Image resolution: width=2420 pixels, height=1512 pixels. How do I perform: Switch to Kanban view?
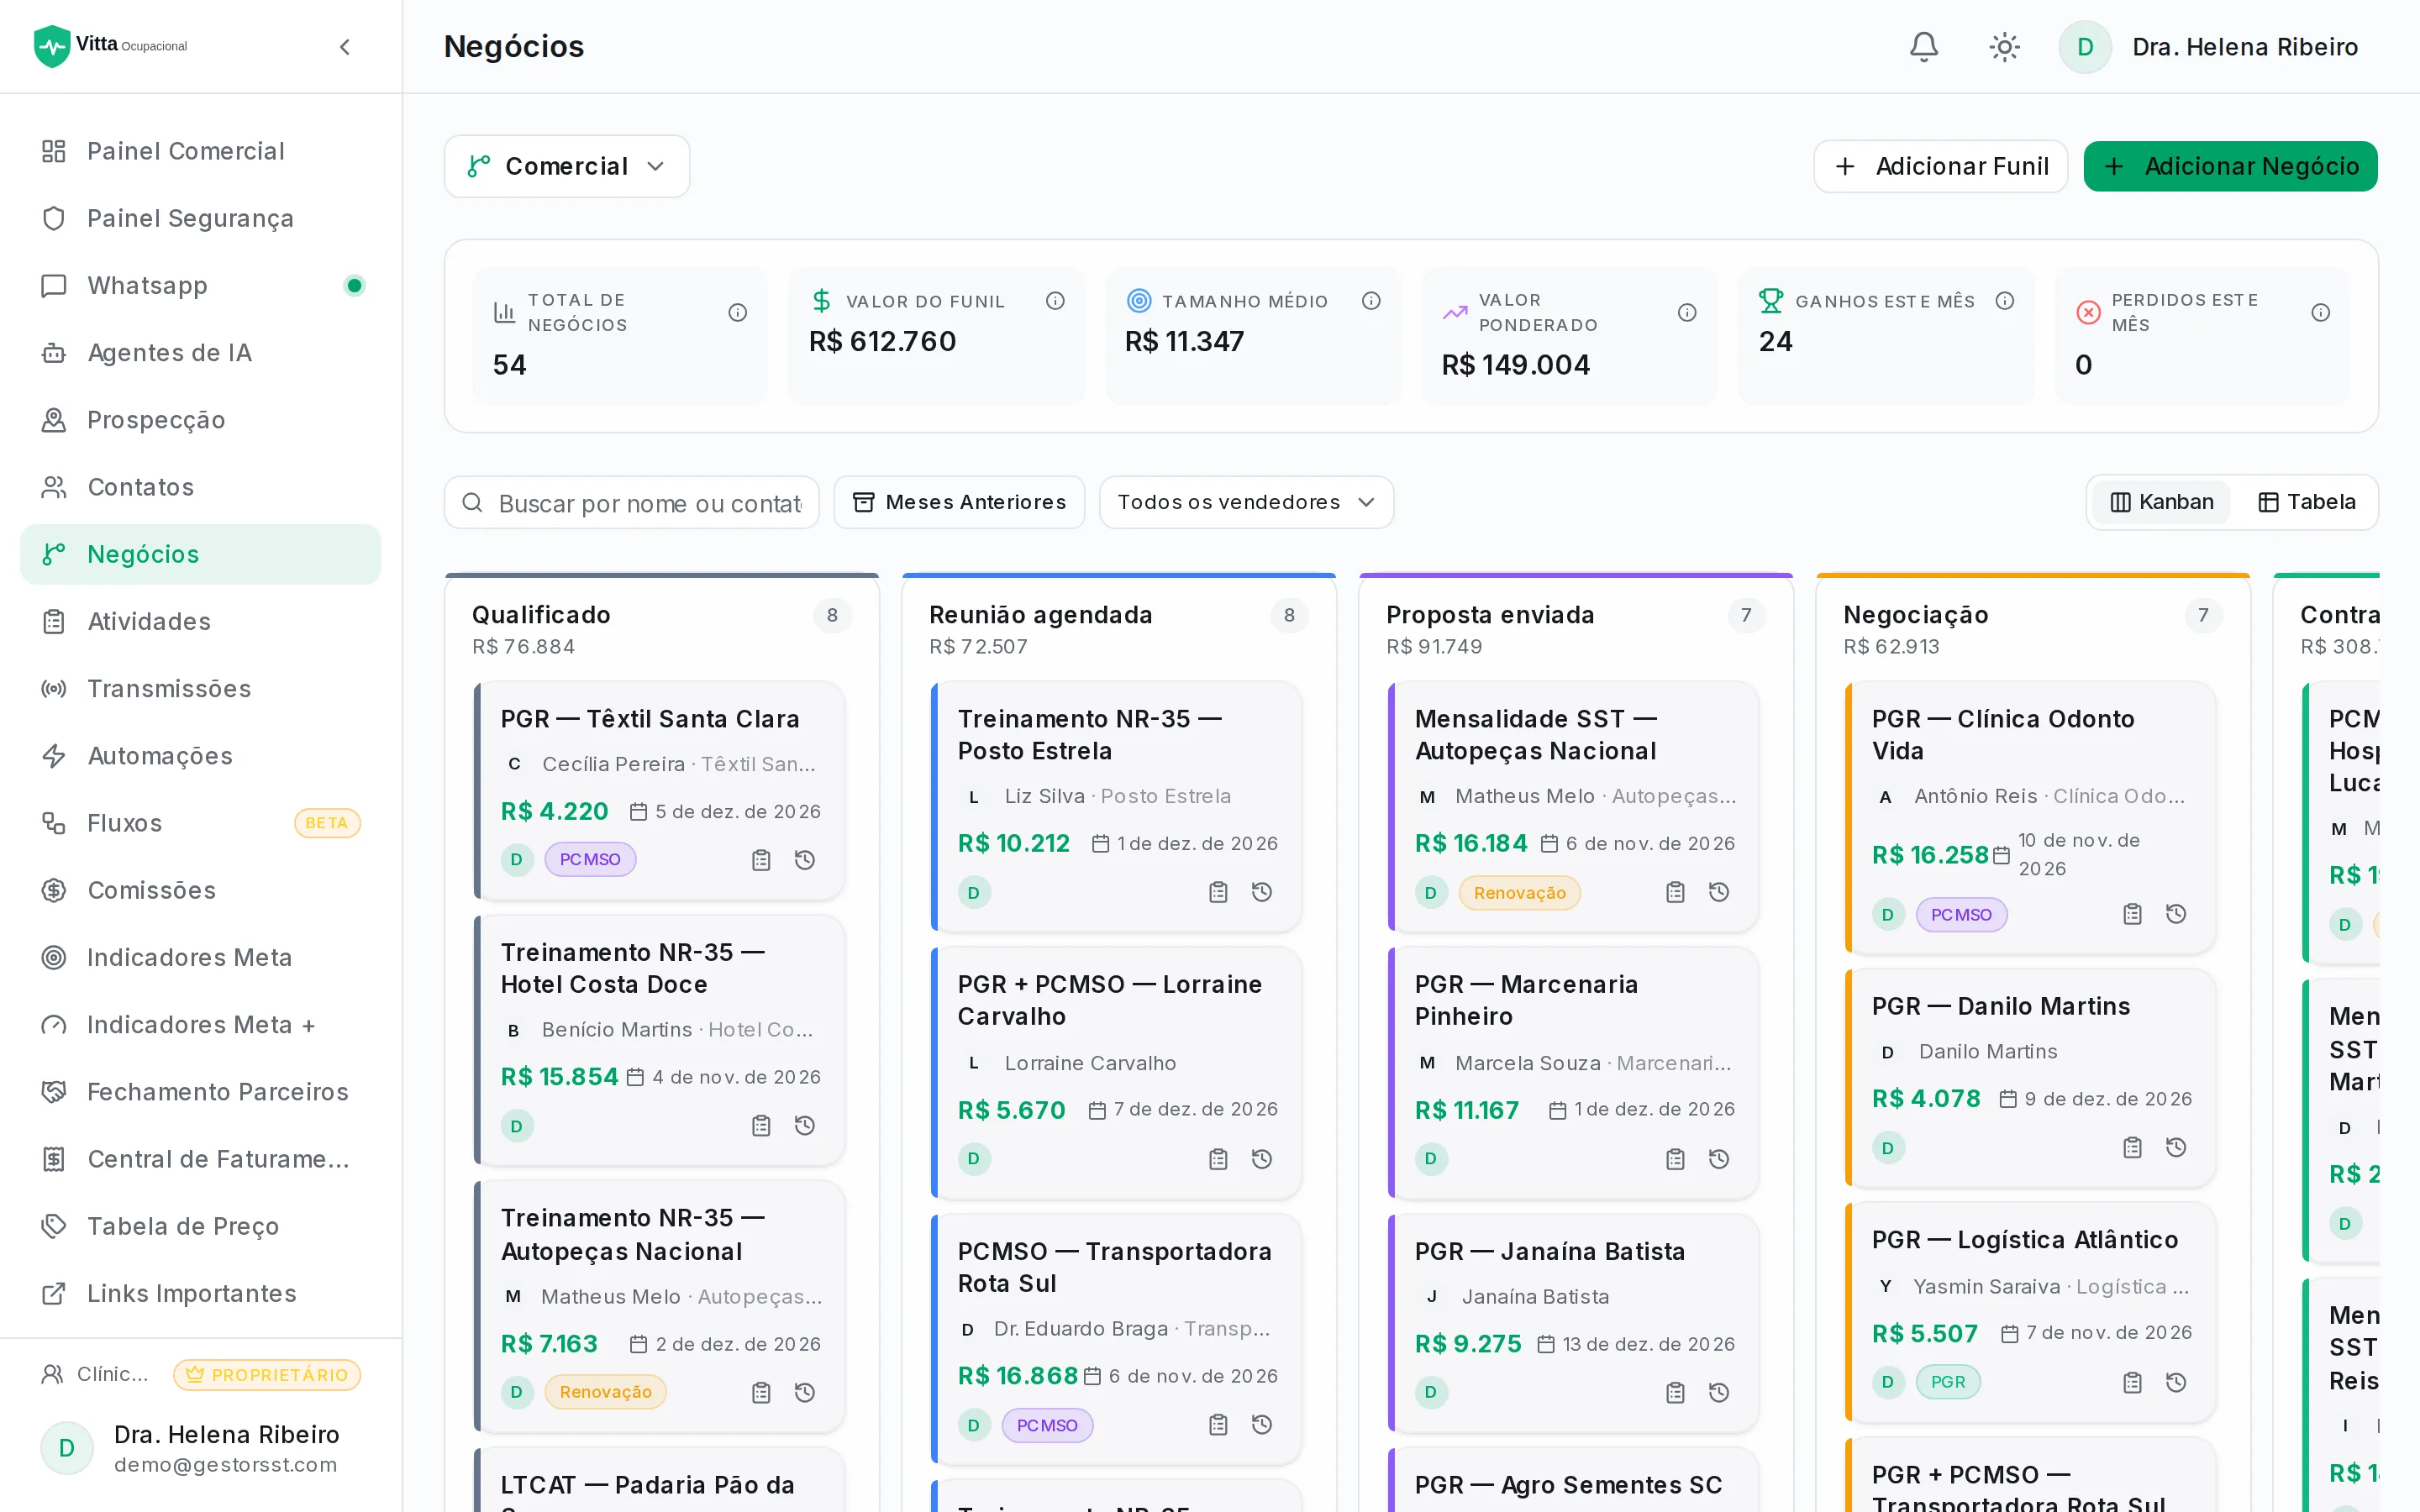tap(2161, 502)
